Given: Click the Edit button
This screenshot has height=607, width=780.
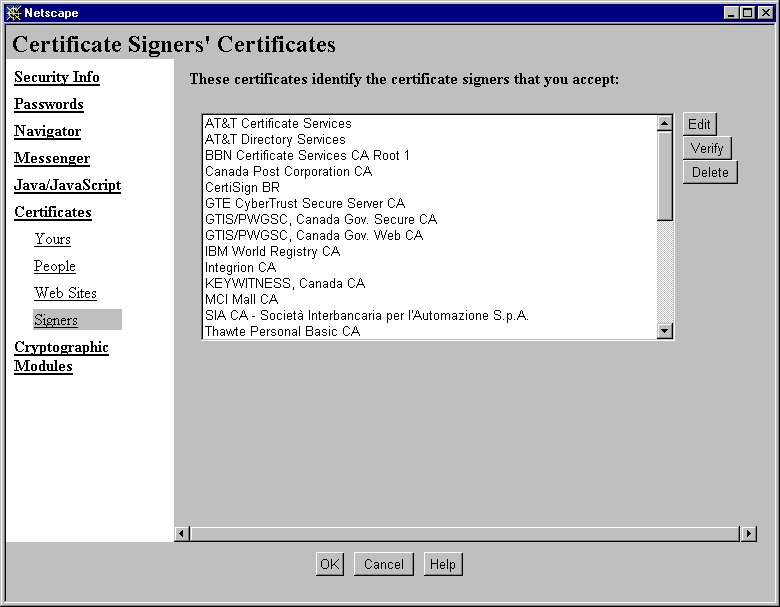Looking at the screenshot, I should 699,124.
